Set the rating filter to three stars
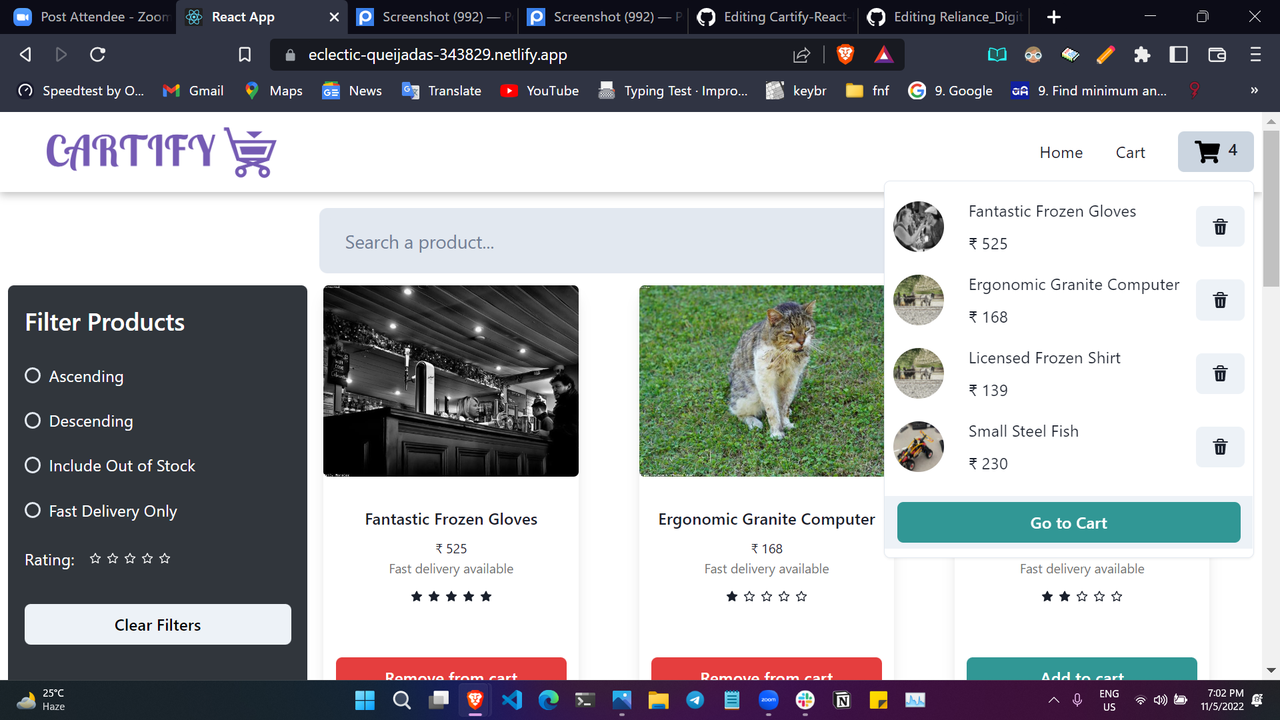This screenshot has width=1280, height=720. (129, 560)
